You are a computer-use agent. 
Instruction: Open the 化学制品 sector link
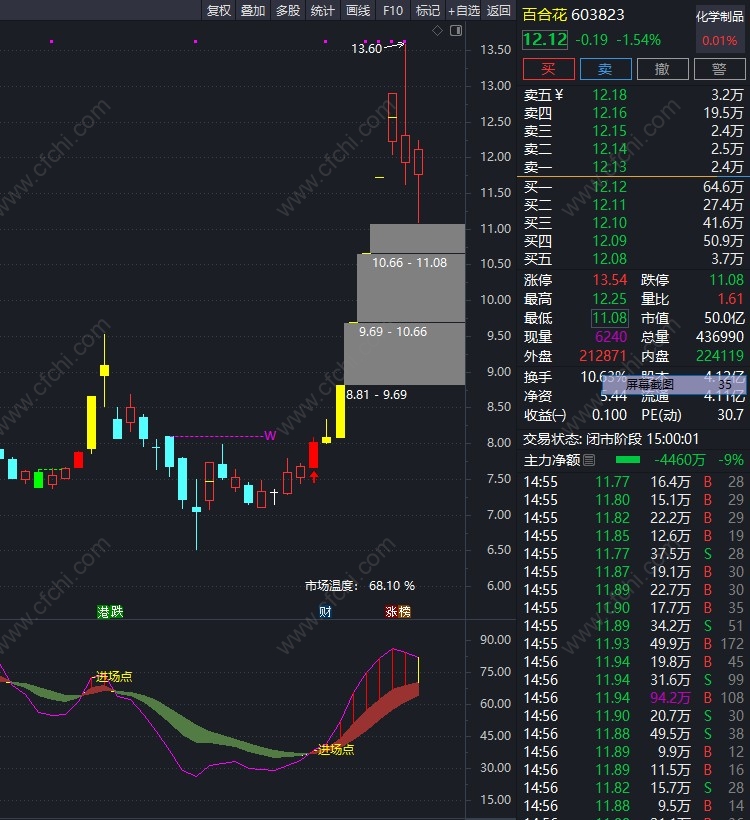click(720, 17)
